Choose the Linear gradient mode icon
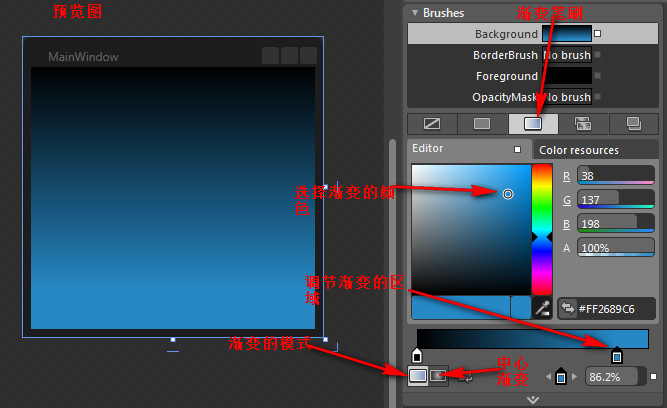The image size is (667, 408). 418,376
